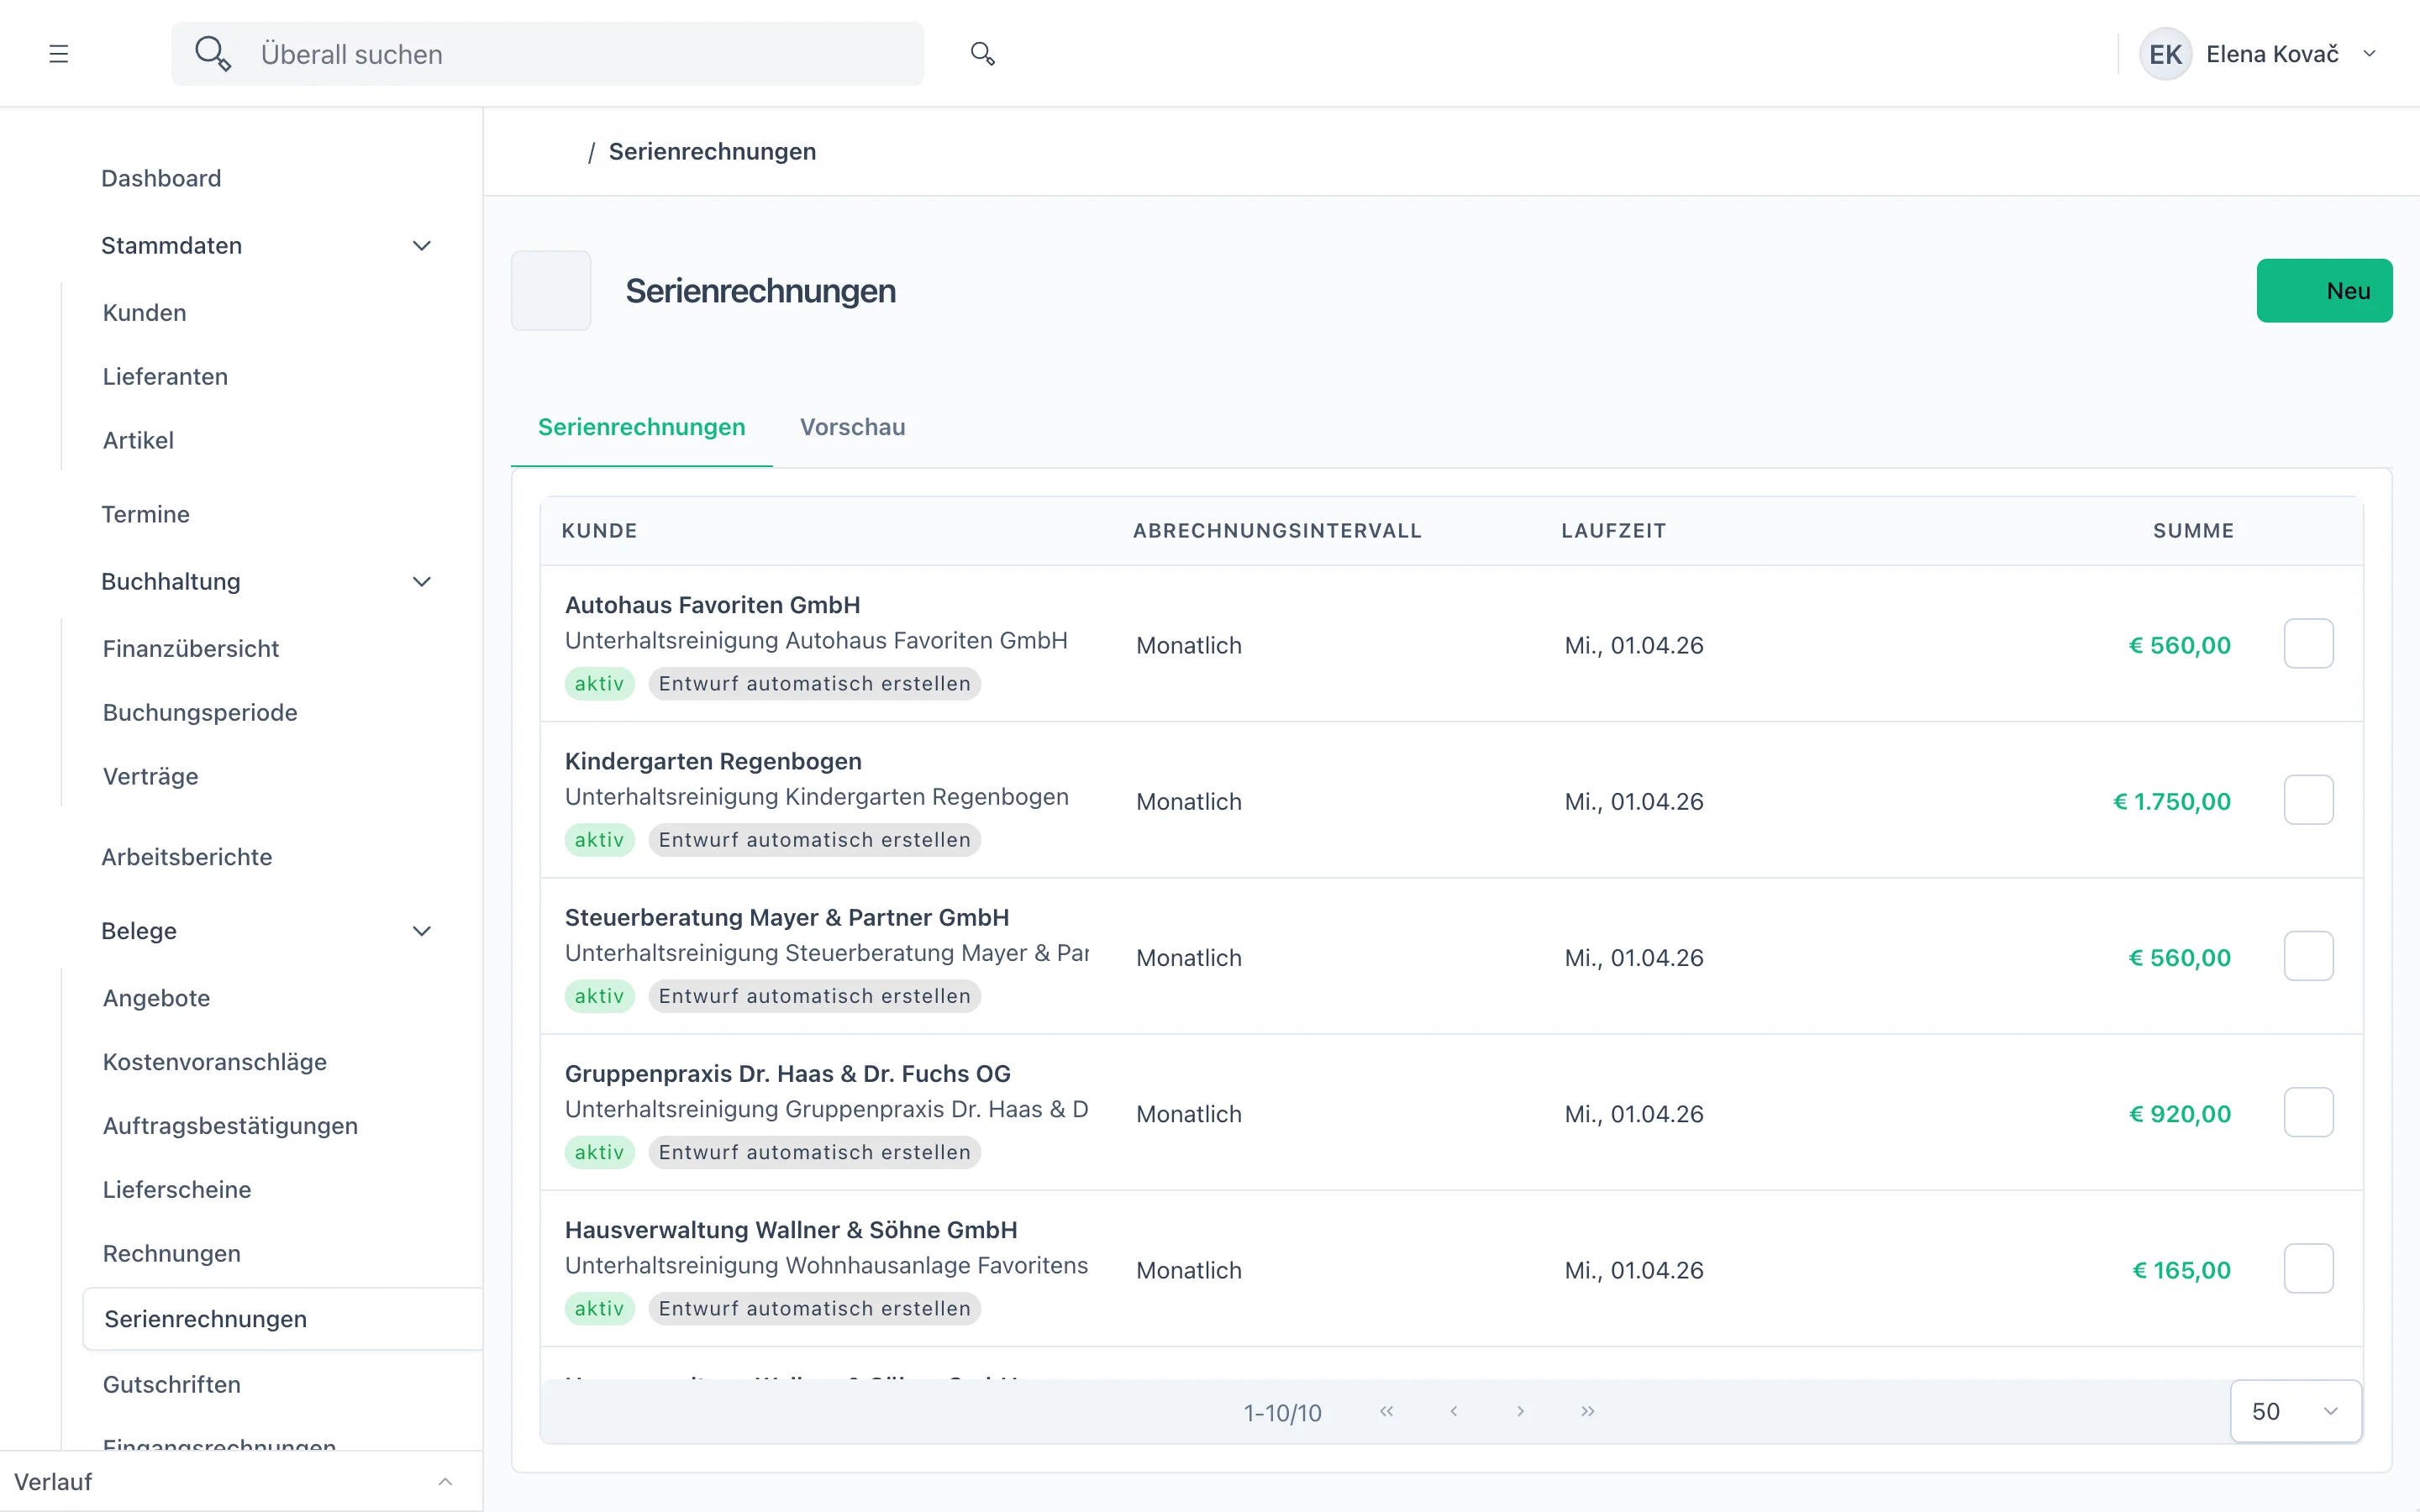Go to Rechnungen in the sidebar
The height and width of the screenshot is (1512, 2420).
[x=171, y=1254]
